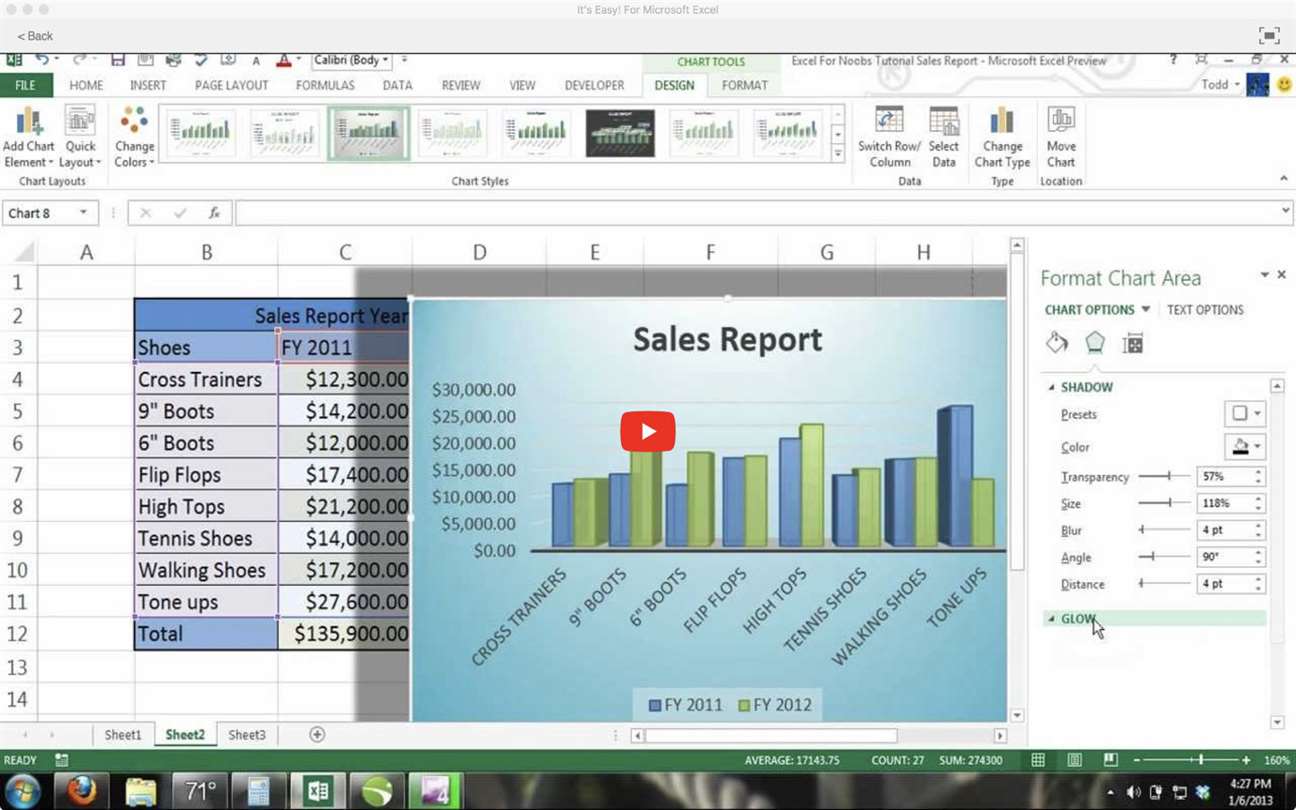Switch to the PAGE LAYOUT tab

click(231, 85)
